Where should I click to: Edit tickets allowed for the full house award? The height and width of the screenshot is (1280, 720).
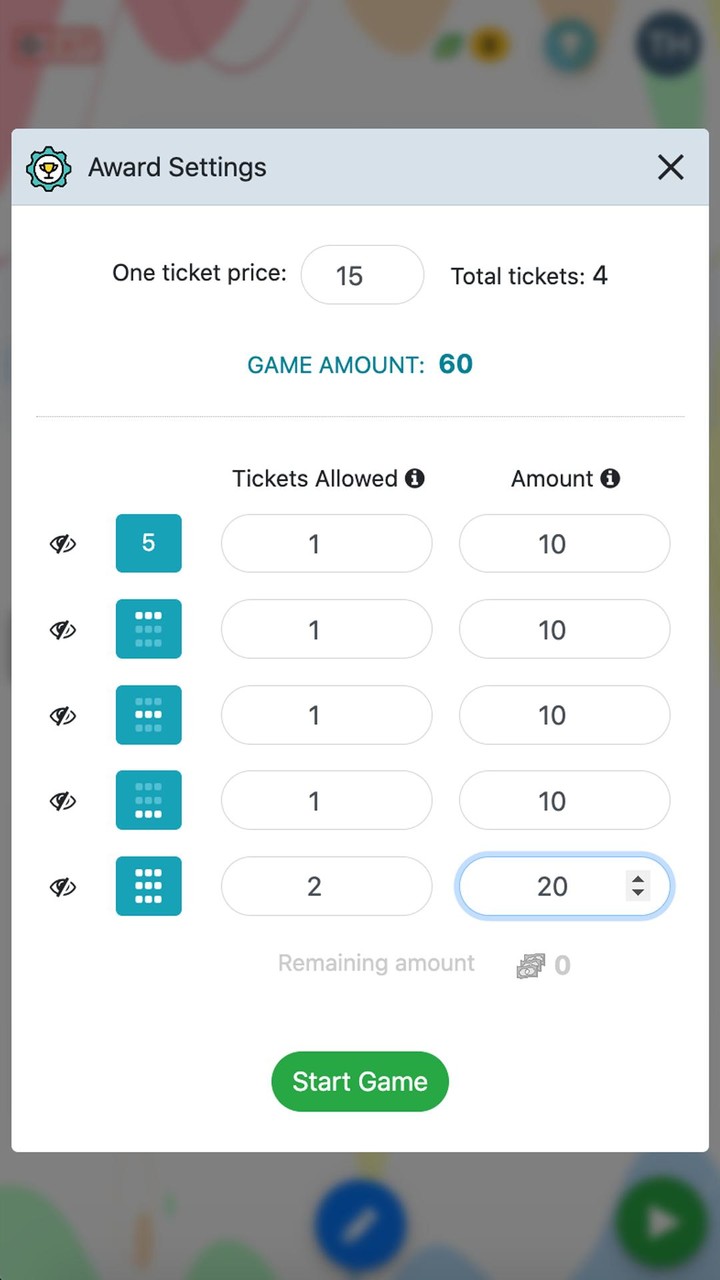[x=326, y=886]
